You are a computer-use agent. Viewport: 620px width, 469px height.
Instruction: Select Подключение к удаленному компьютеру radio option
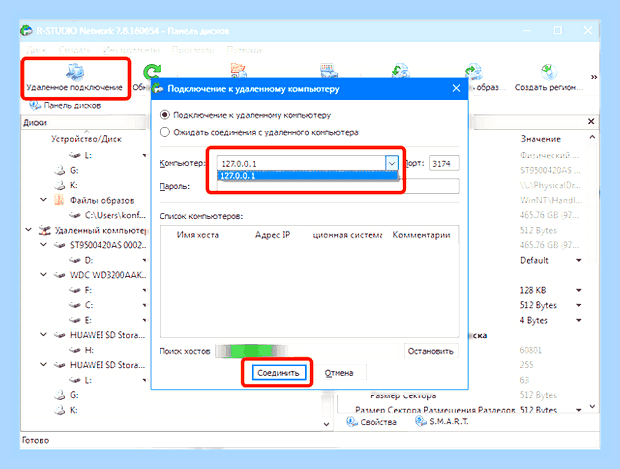click(165, 115)
